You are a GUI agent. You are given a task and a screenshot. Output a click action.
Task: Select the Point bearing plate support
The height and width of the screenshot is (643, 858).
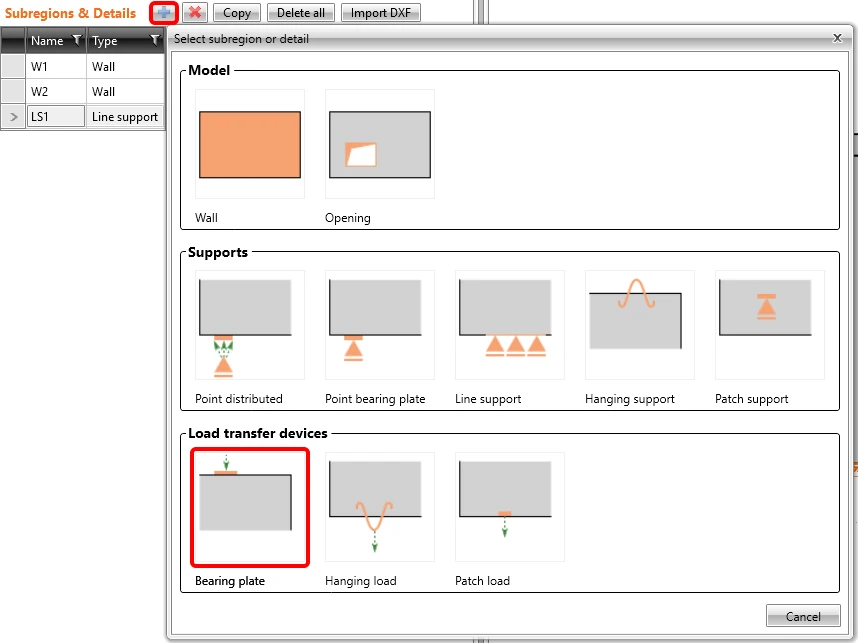click(x=380, y=325)
